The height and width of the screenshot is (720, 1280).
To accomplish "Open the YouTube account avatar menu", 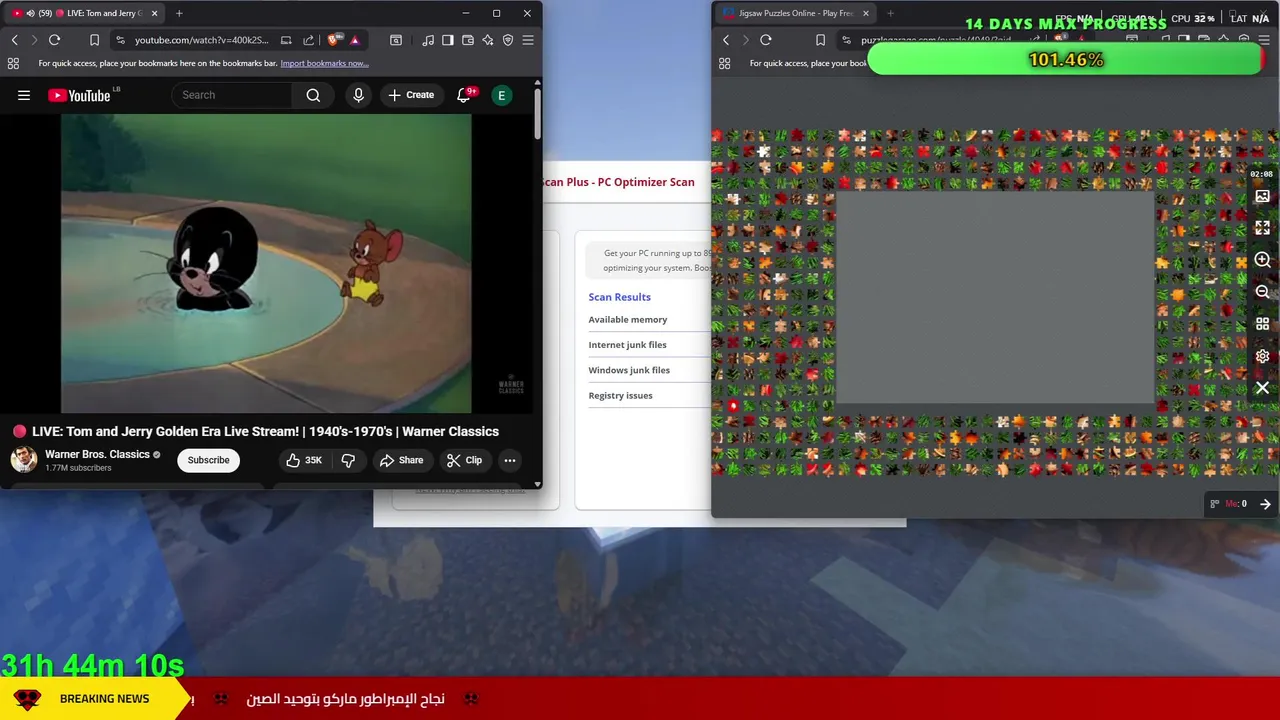I will (501, 95).
